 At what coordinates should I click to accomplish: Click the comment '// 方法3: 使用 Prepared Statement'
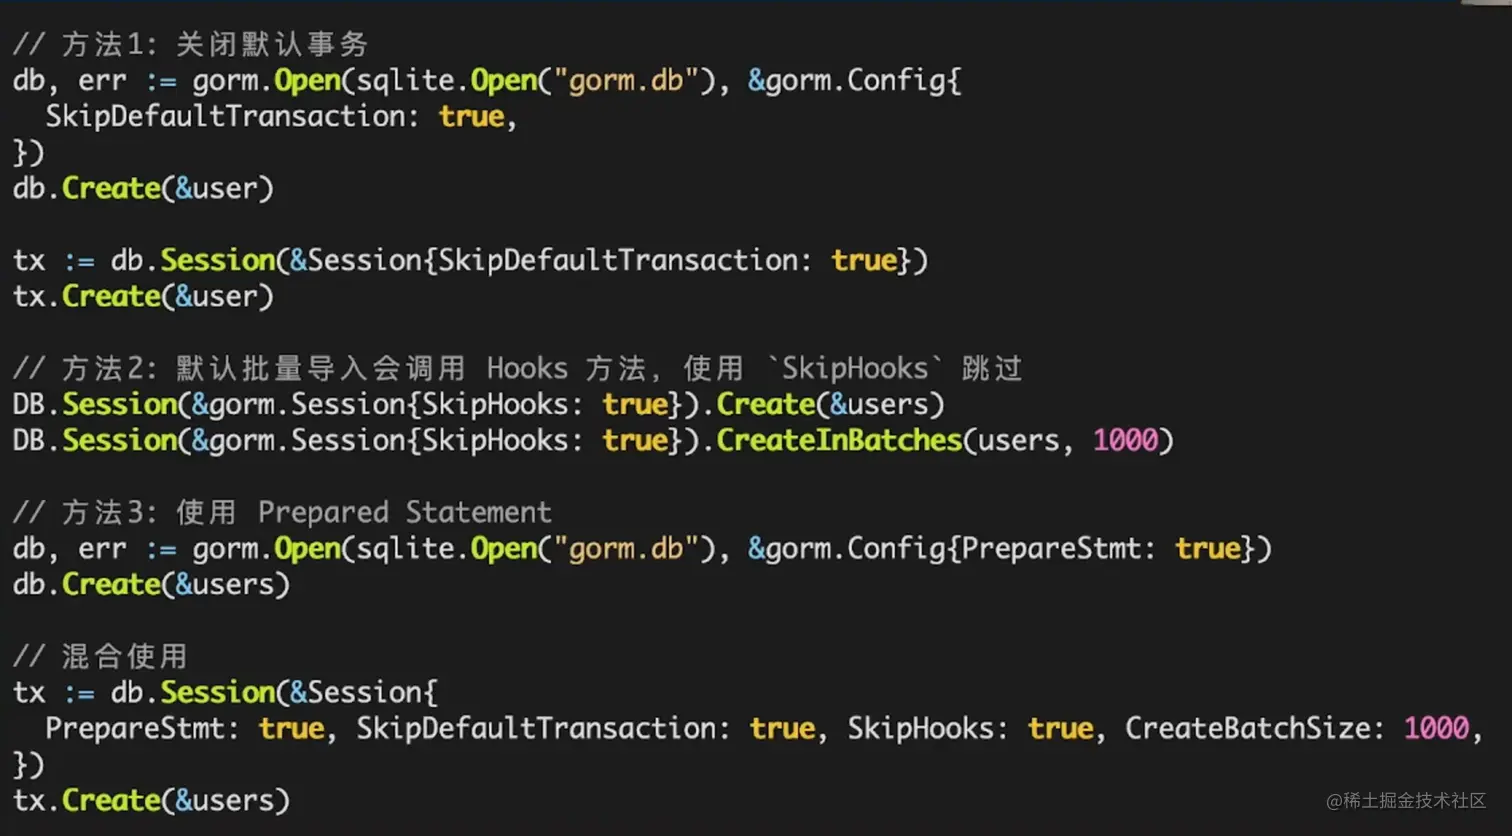tap(282, 512)
